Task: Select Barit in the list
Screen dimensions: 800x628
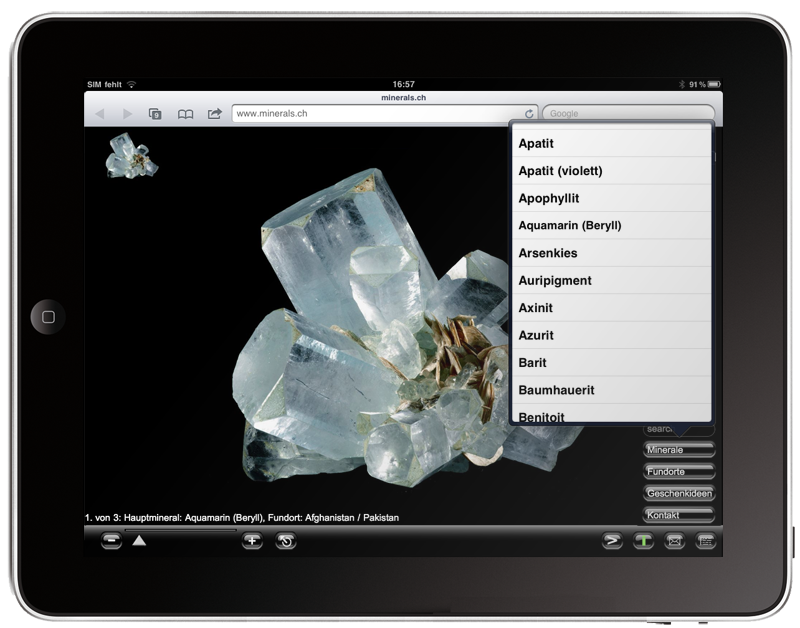Action: [611, 363]
